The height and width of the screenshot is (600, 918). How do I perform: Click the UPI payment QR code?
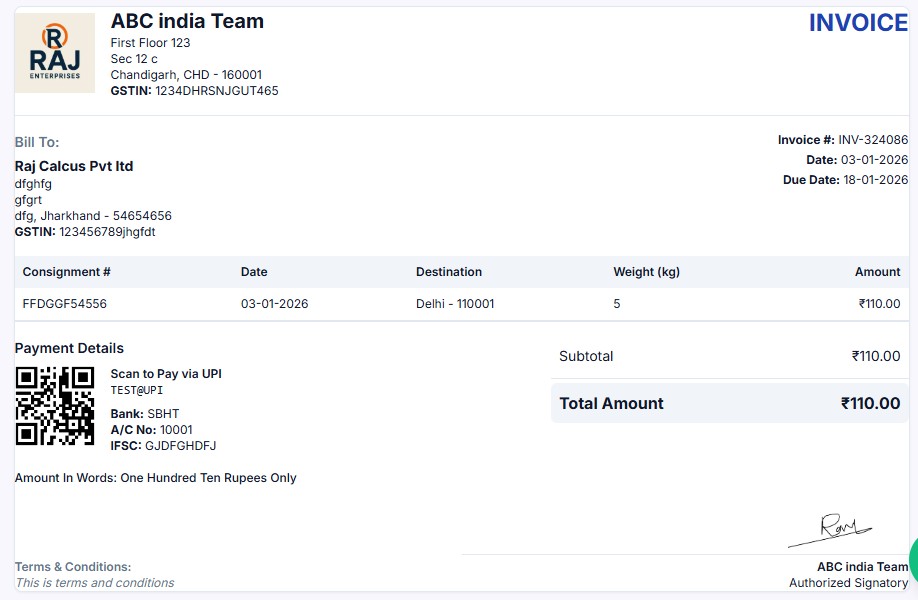pyautogui.click(x=55, y=406)
